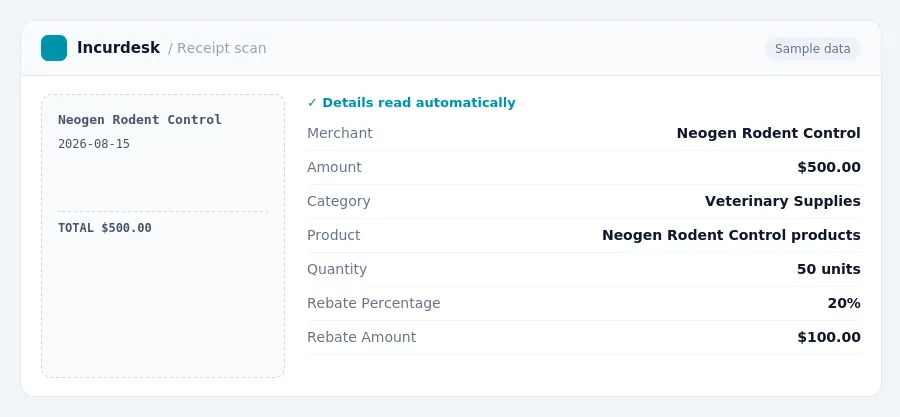Click the Receipt scan breadcrumb
The image size is (900, 417).
click(222, 48)
